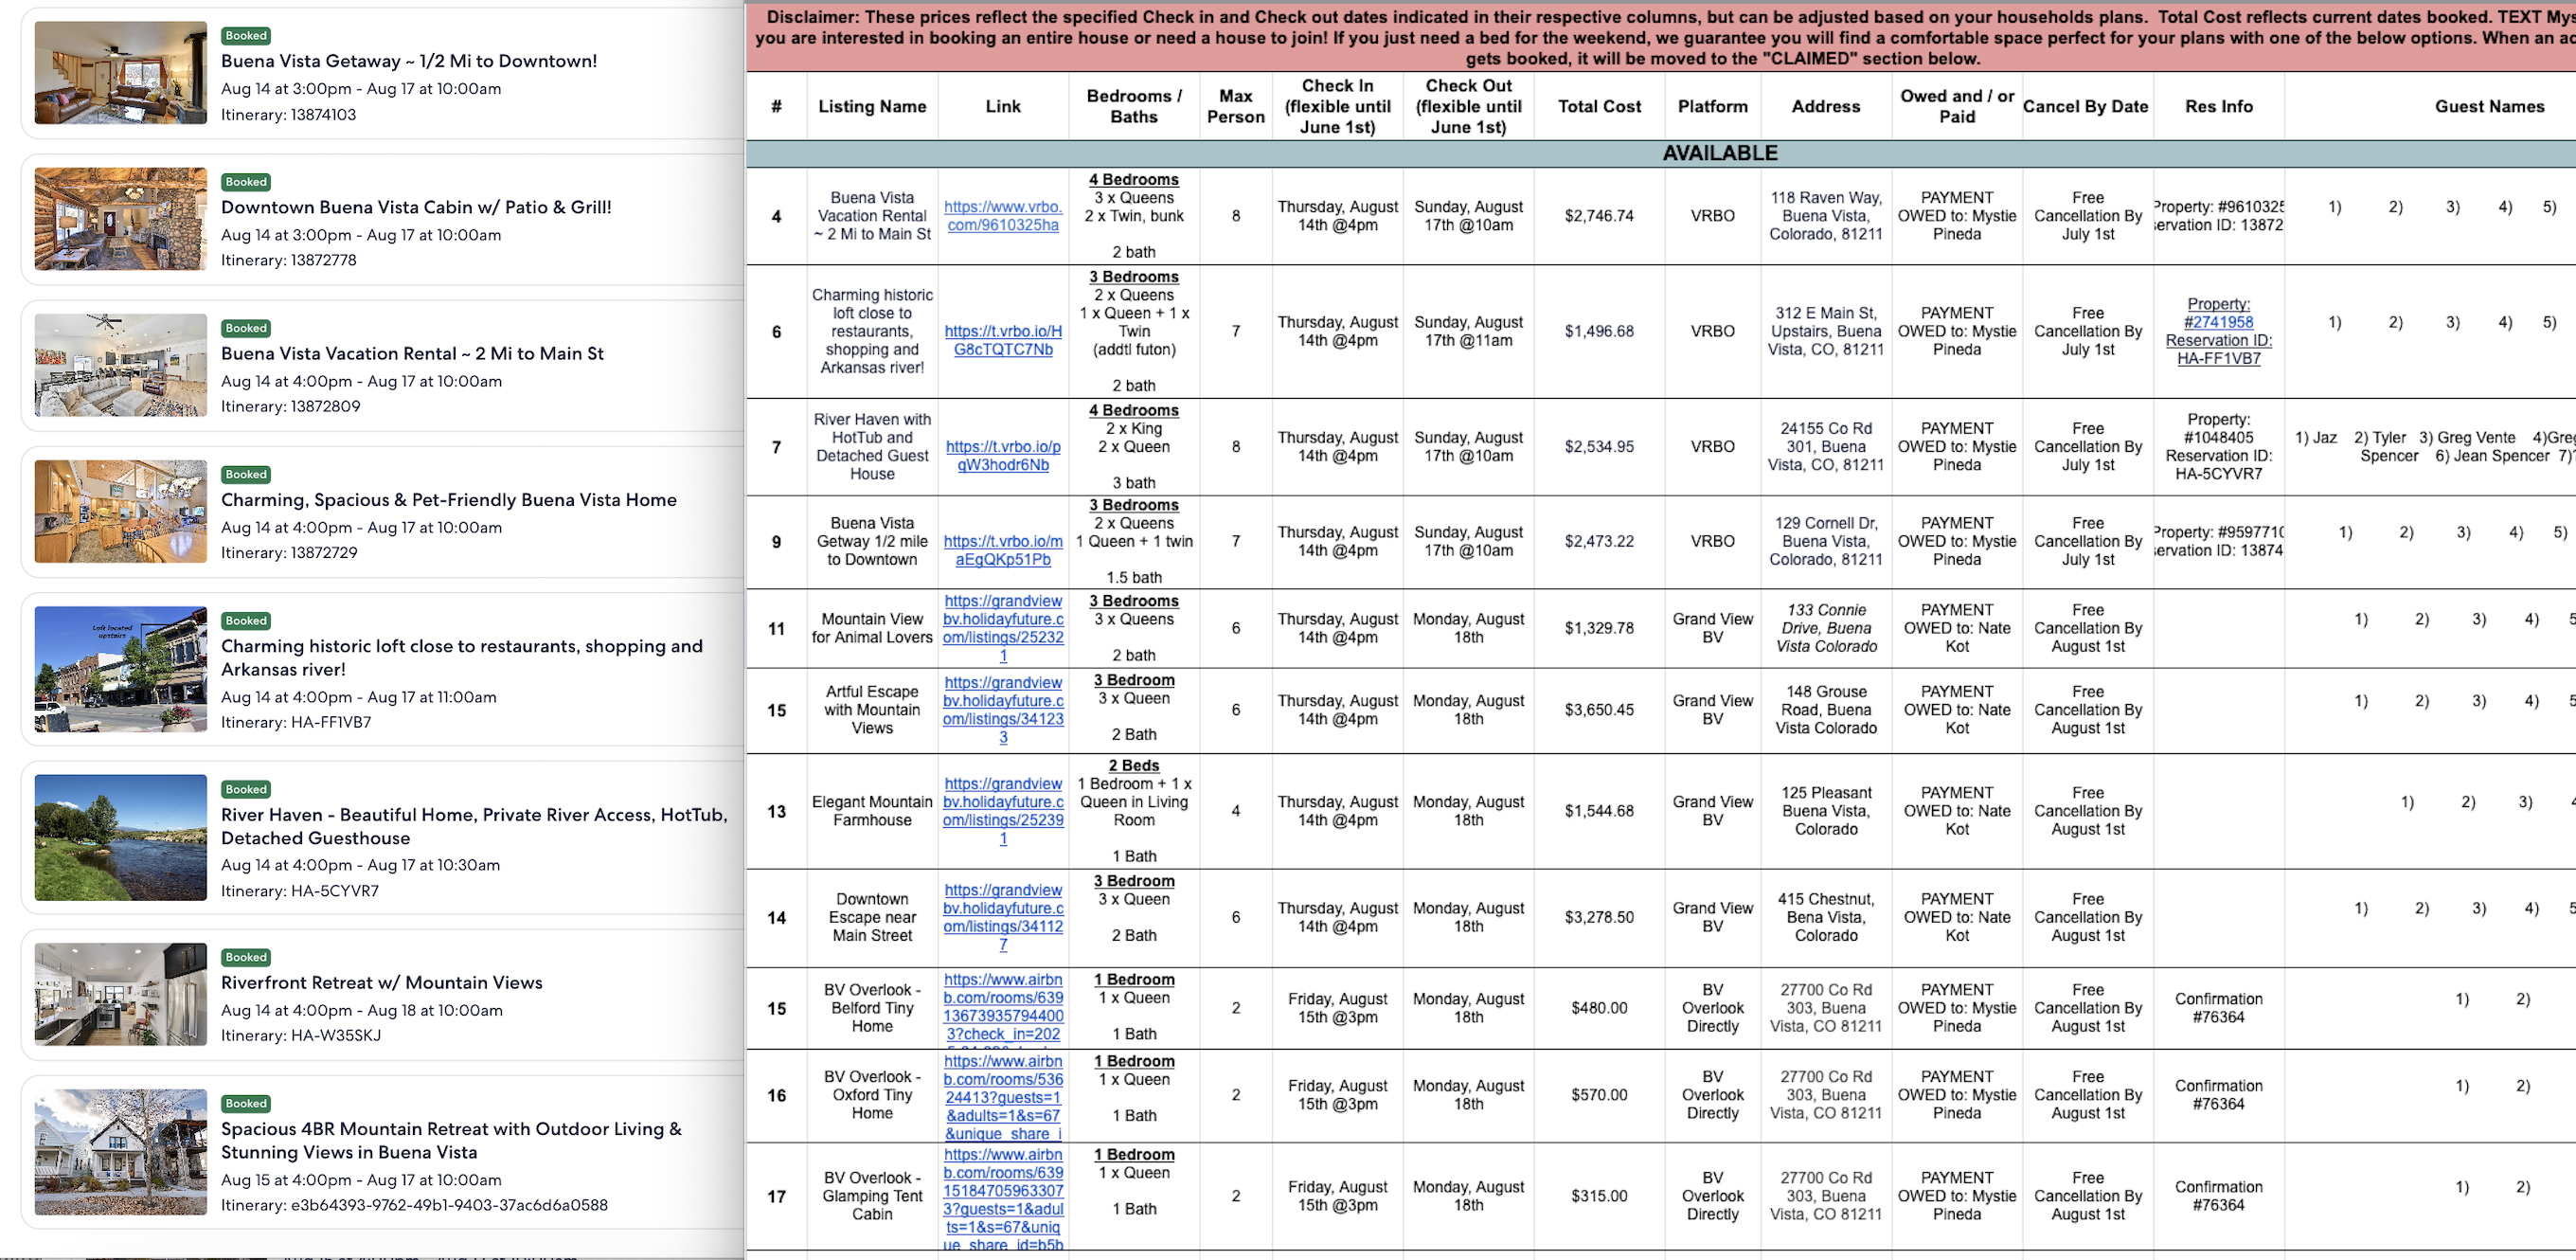Viewport: 2576px width, 1260px height.
Task: Select the 415 Chestnut address cell
Action: pyautogui.click(x=1826, y=917)
